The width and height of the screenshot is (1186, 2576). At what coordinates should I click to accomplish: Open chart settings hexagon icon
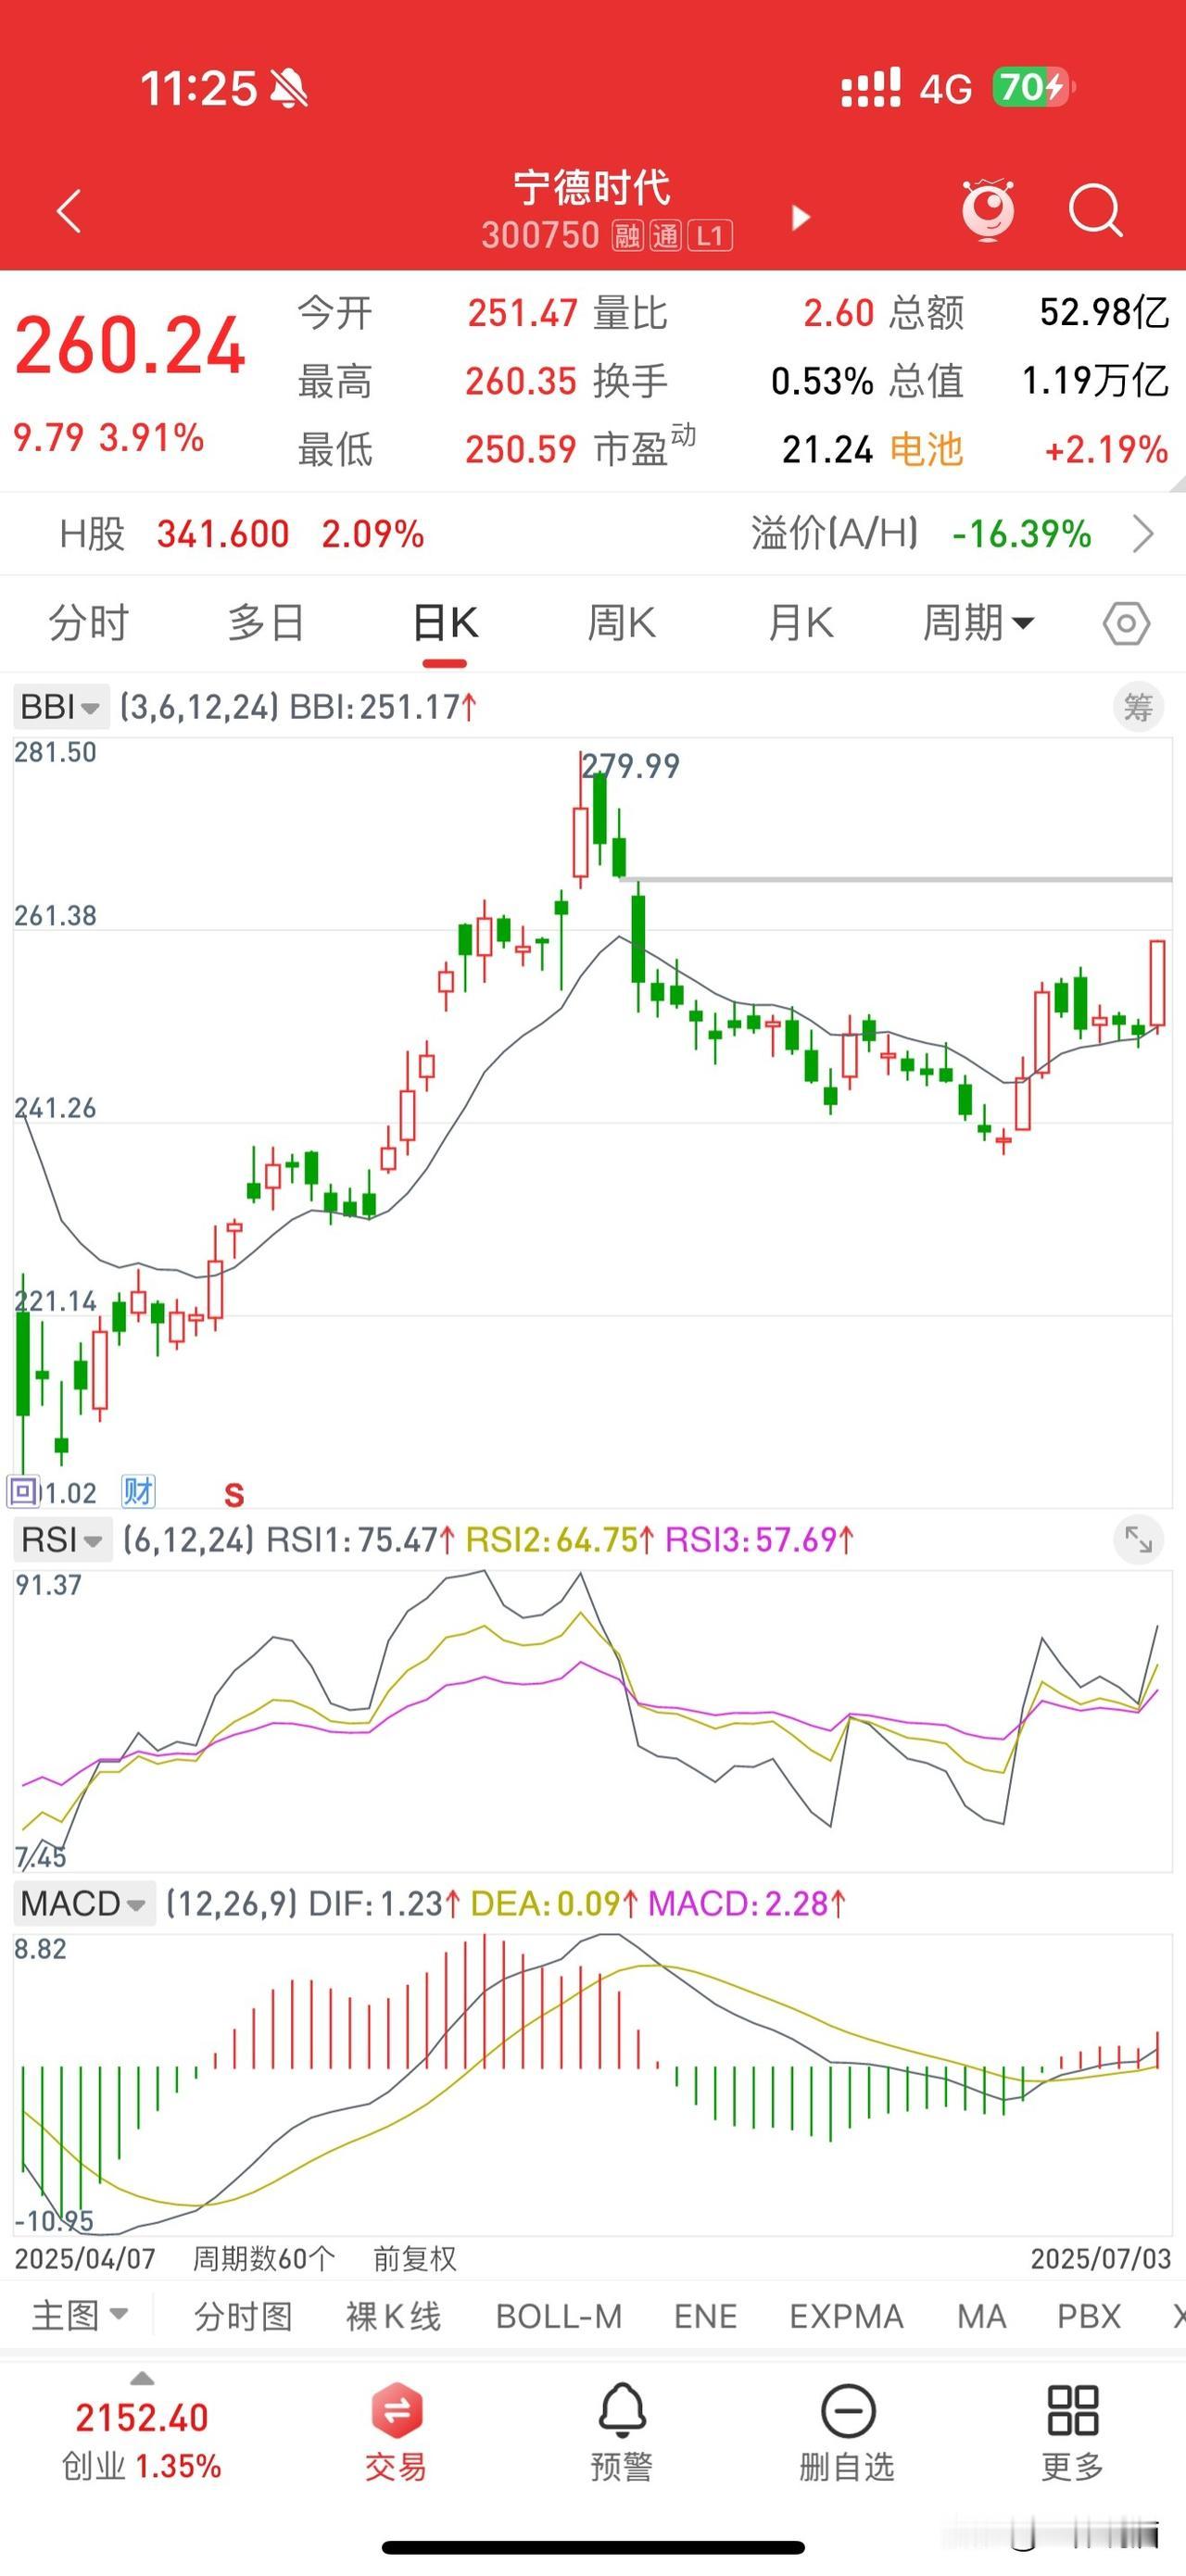[1127, 623]
